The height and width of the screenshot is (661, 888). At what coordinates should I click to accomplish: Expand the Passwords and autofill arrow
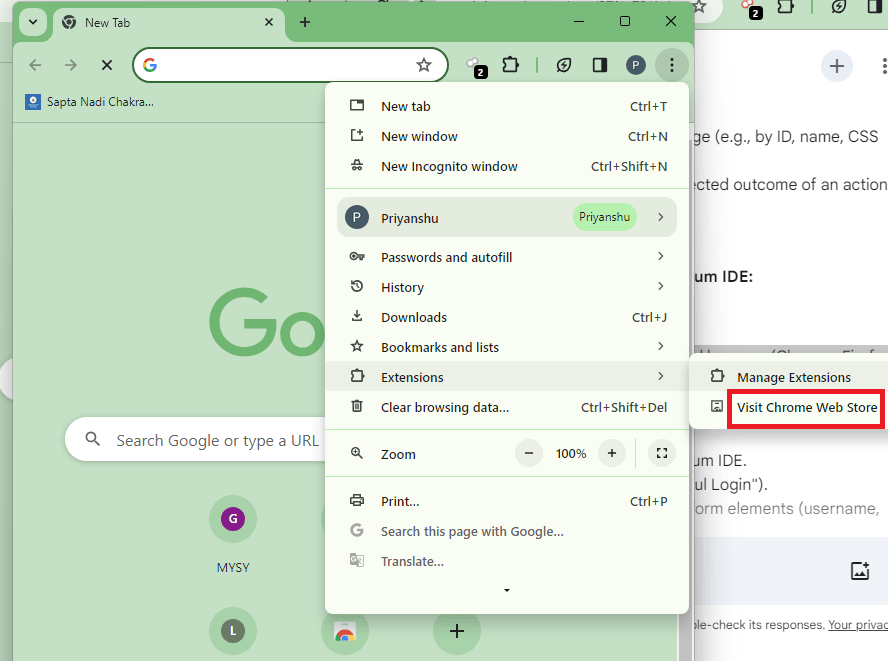coord(660,256)
